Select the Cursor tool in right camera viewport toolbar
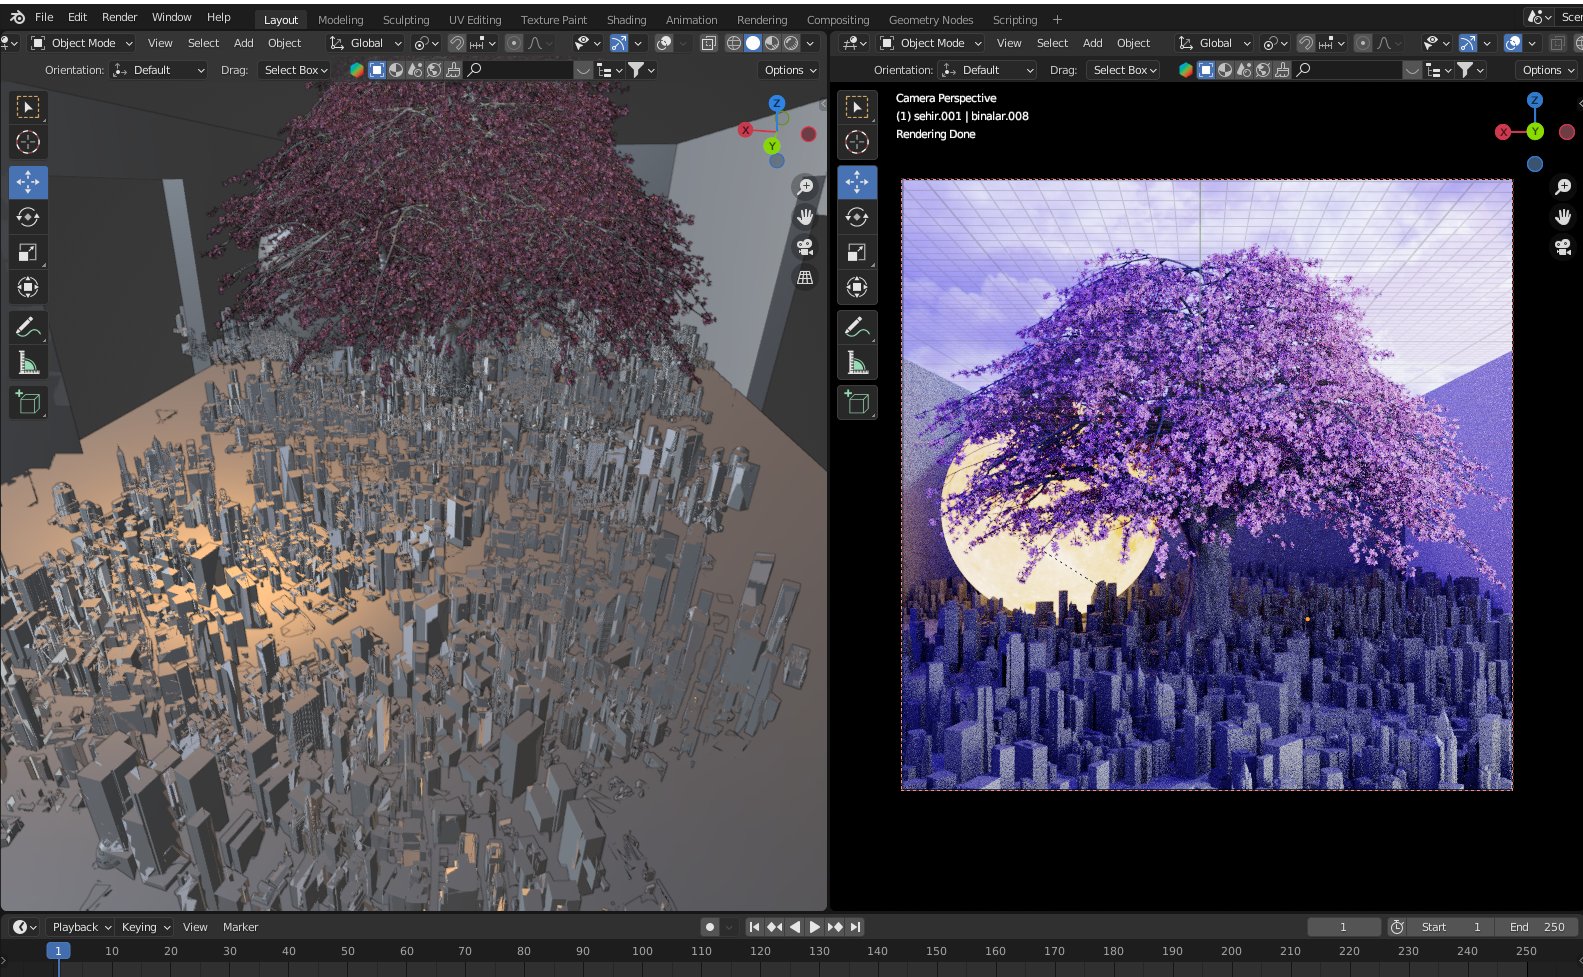This screenshot has height=977, width=1583. (857, 142)
